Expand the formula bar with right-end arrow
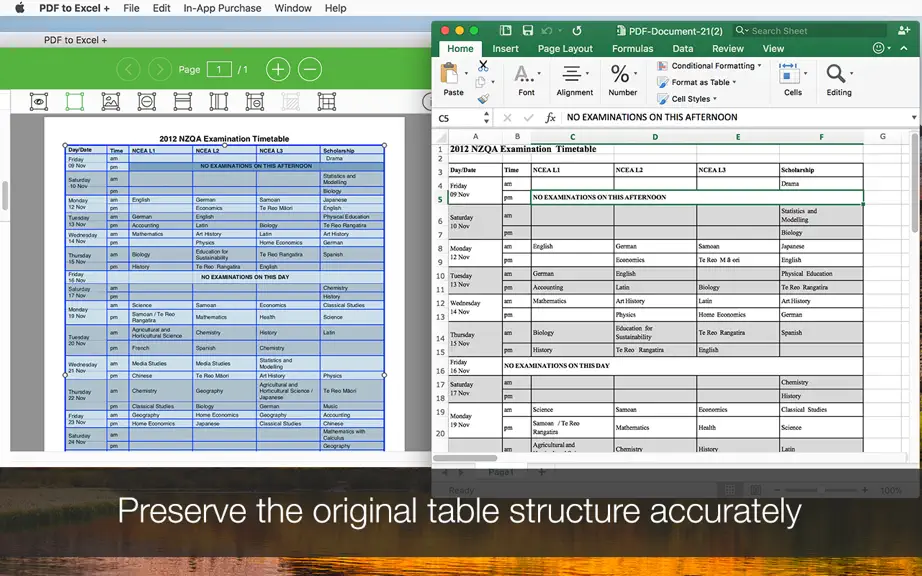Image resolution: width=922 pixels, height=576 pixels. [914, 118]
